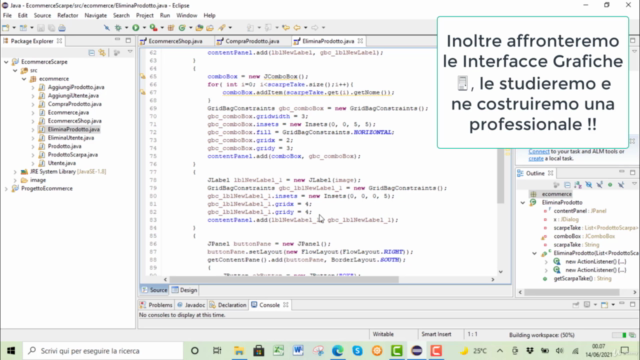Open the File menu
Viewport: 640px width, 360px height.
click(x=7, y=16)
